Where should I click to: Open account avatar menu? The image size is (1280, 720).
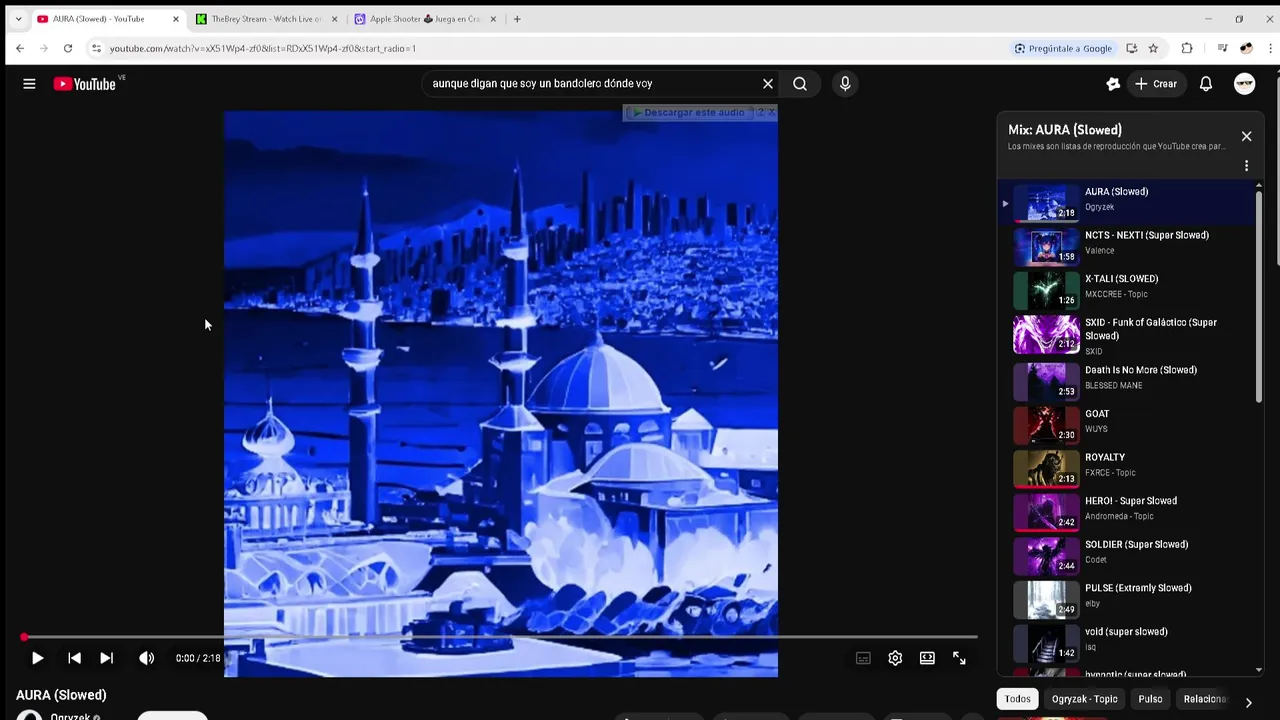click(1244, 84)
